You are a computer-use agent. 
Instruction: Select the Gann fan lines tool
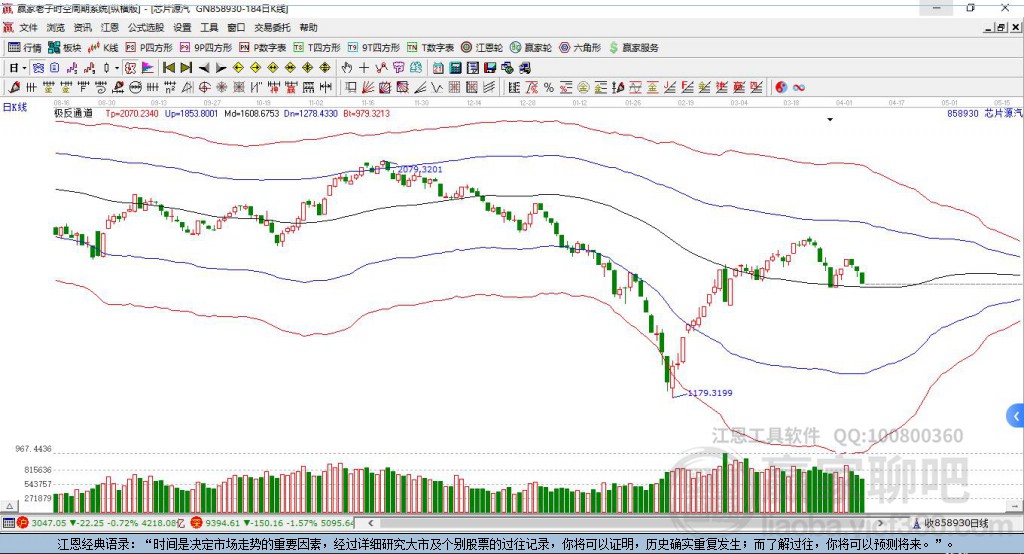click(x=368, y=88)
